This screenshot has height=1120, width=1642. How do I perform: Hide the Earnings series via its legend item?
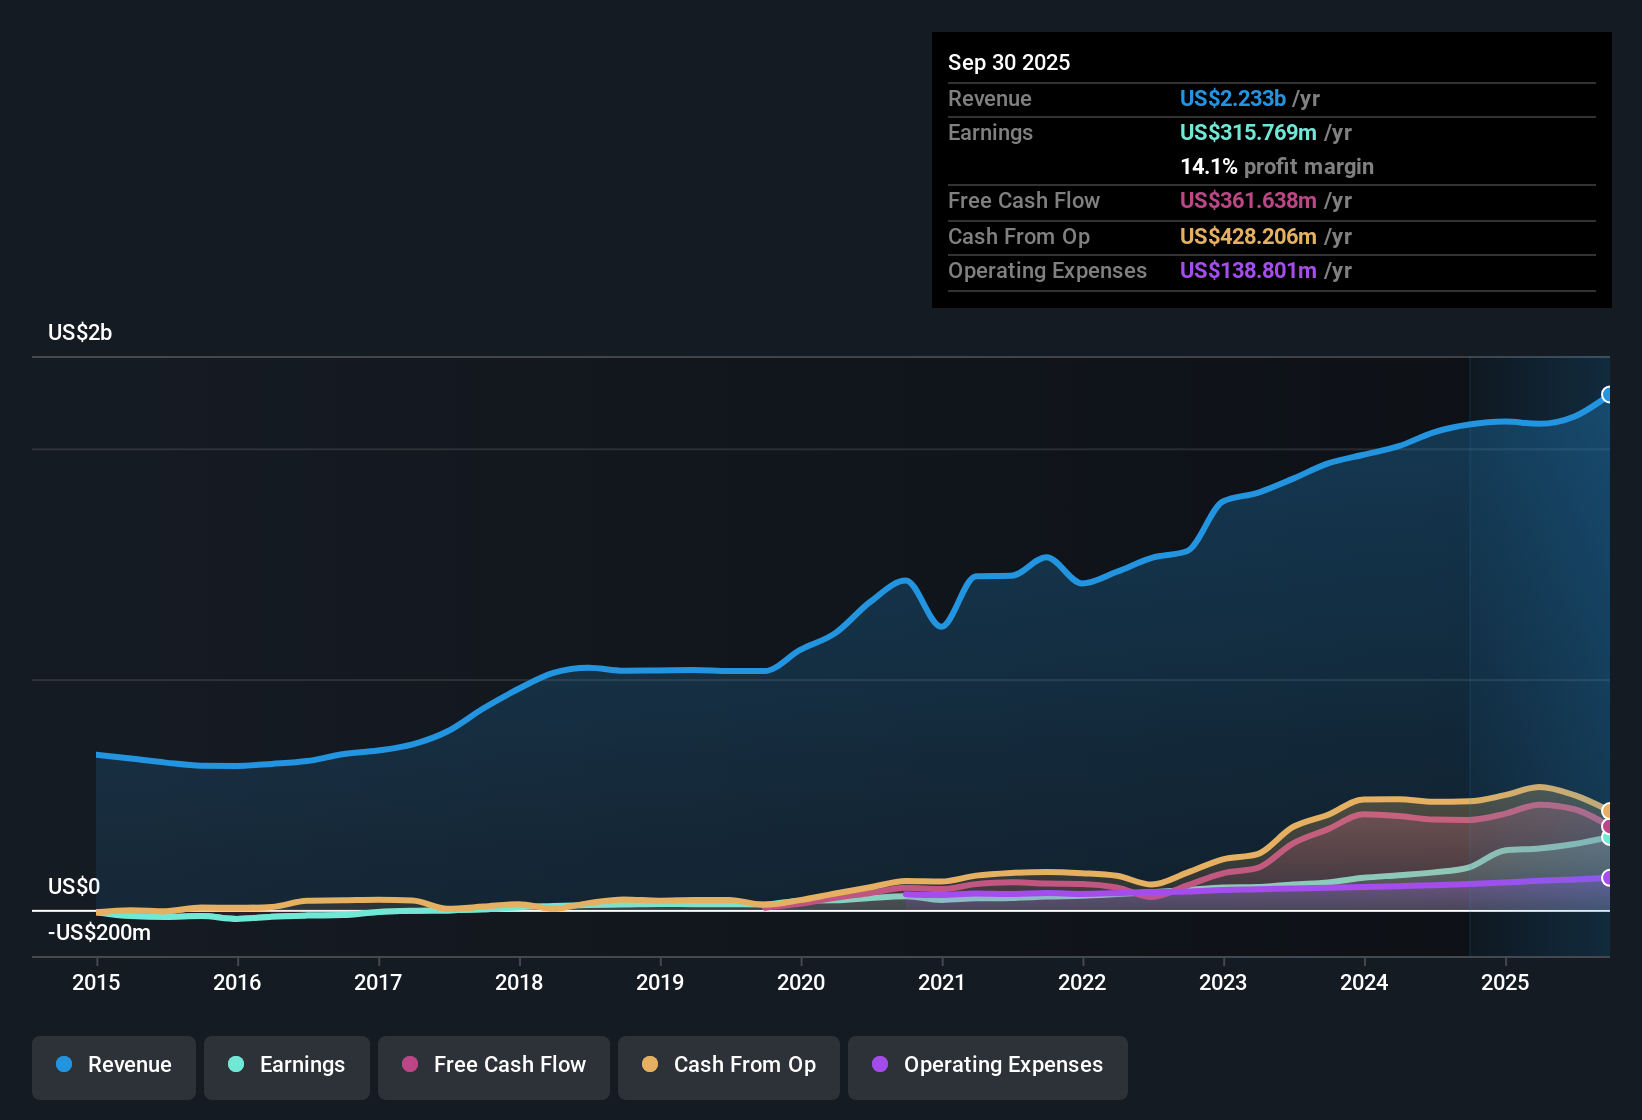pyautogui.click(x=286, y=1065)
